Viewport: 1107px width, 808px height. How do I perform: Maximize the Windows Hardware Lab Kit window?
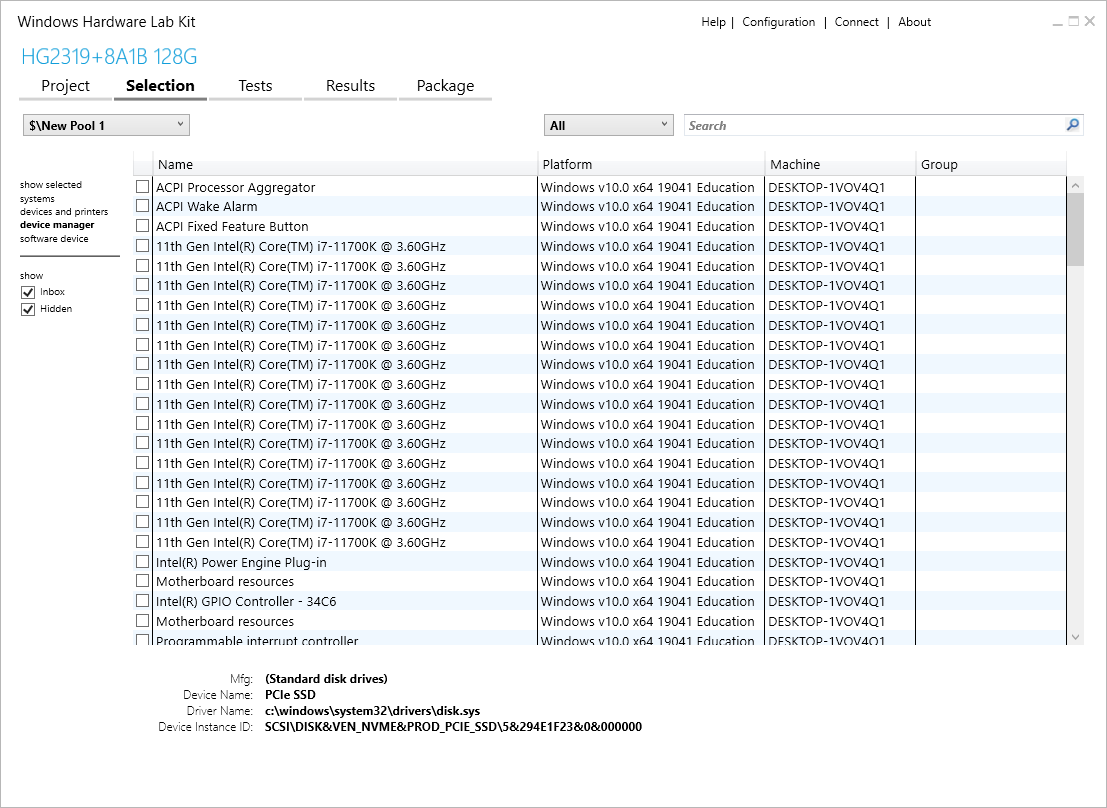tap(1073, 21)
